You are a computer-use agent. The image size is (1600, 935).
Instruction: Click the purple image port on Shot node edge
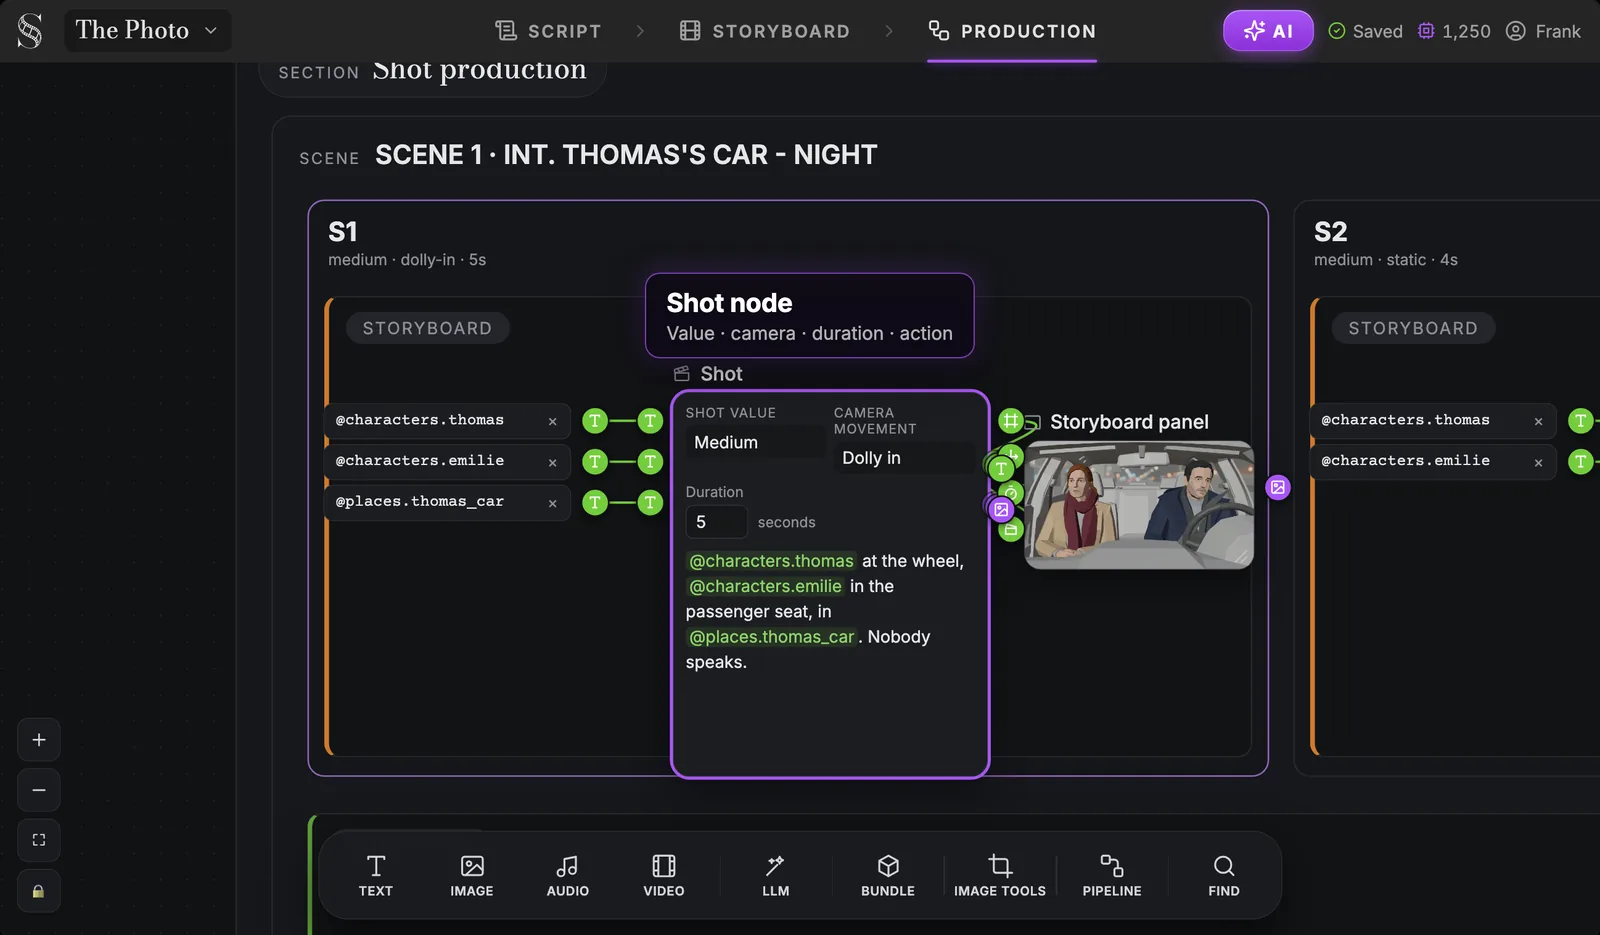point(1001,509)
